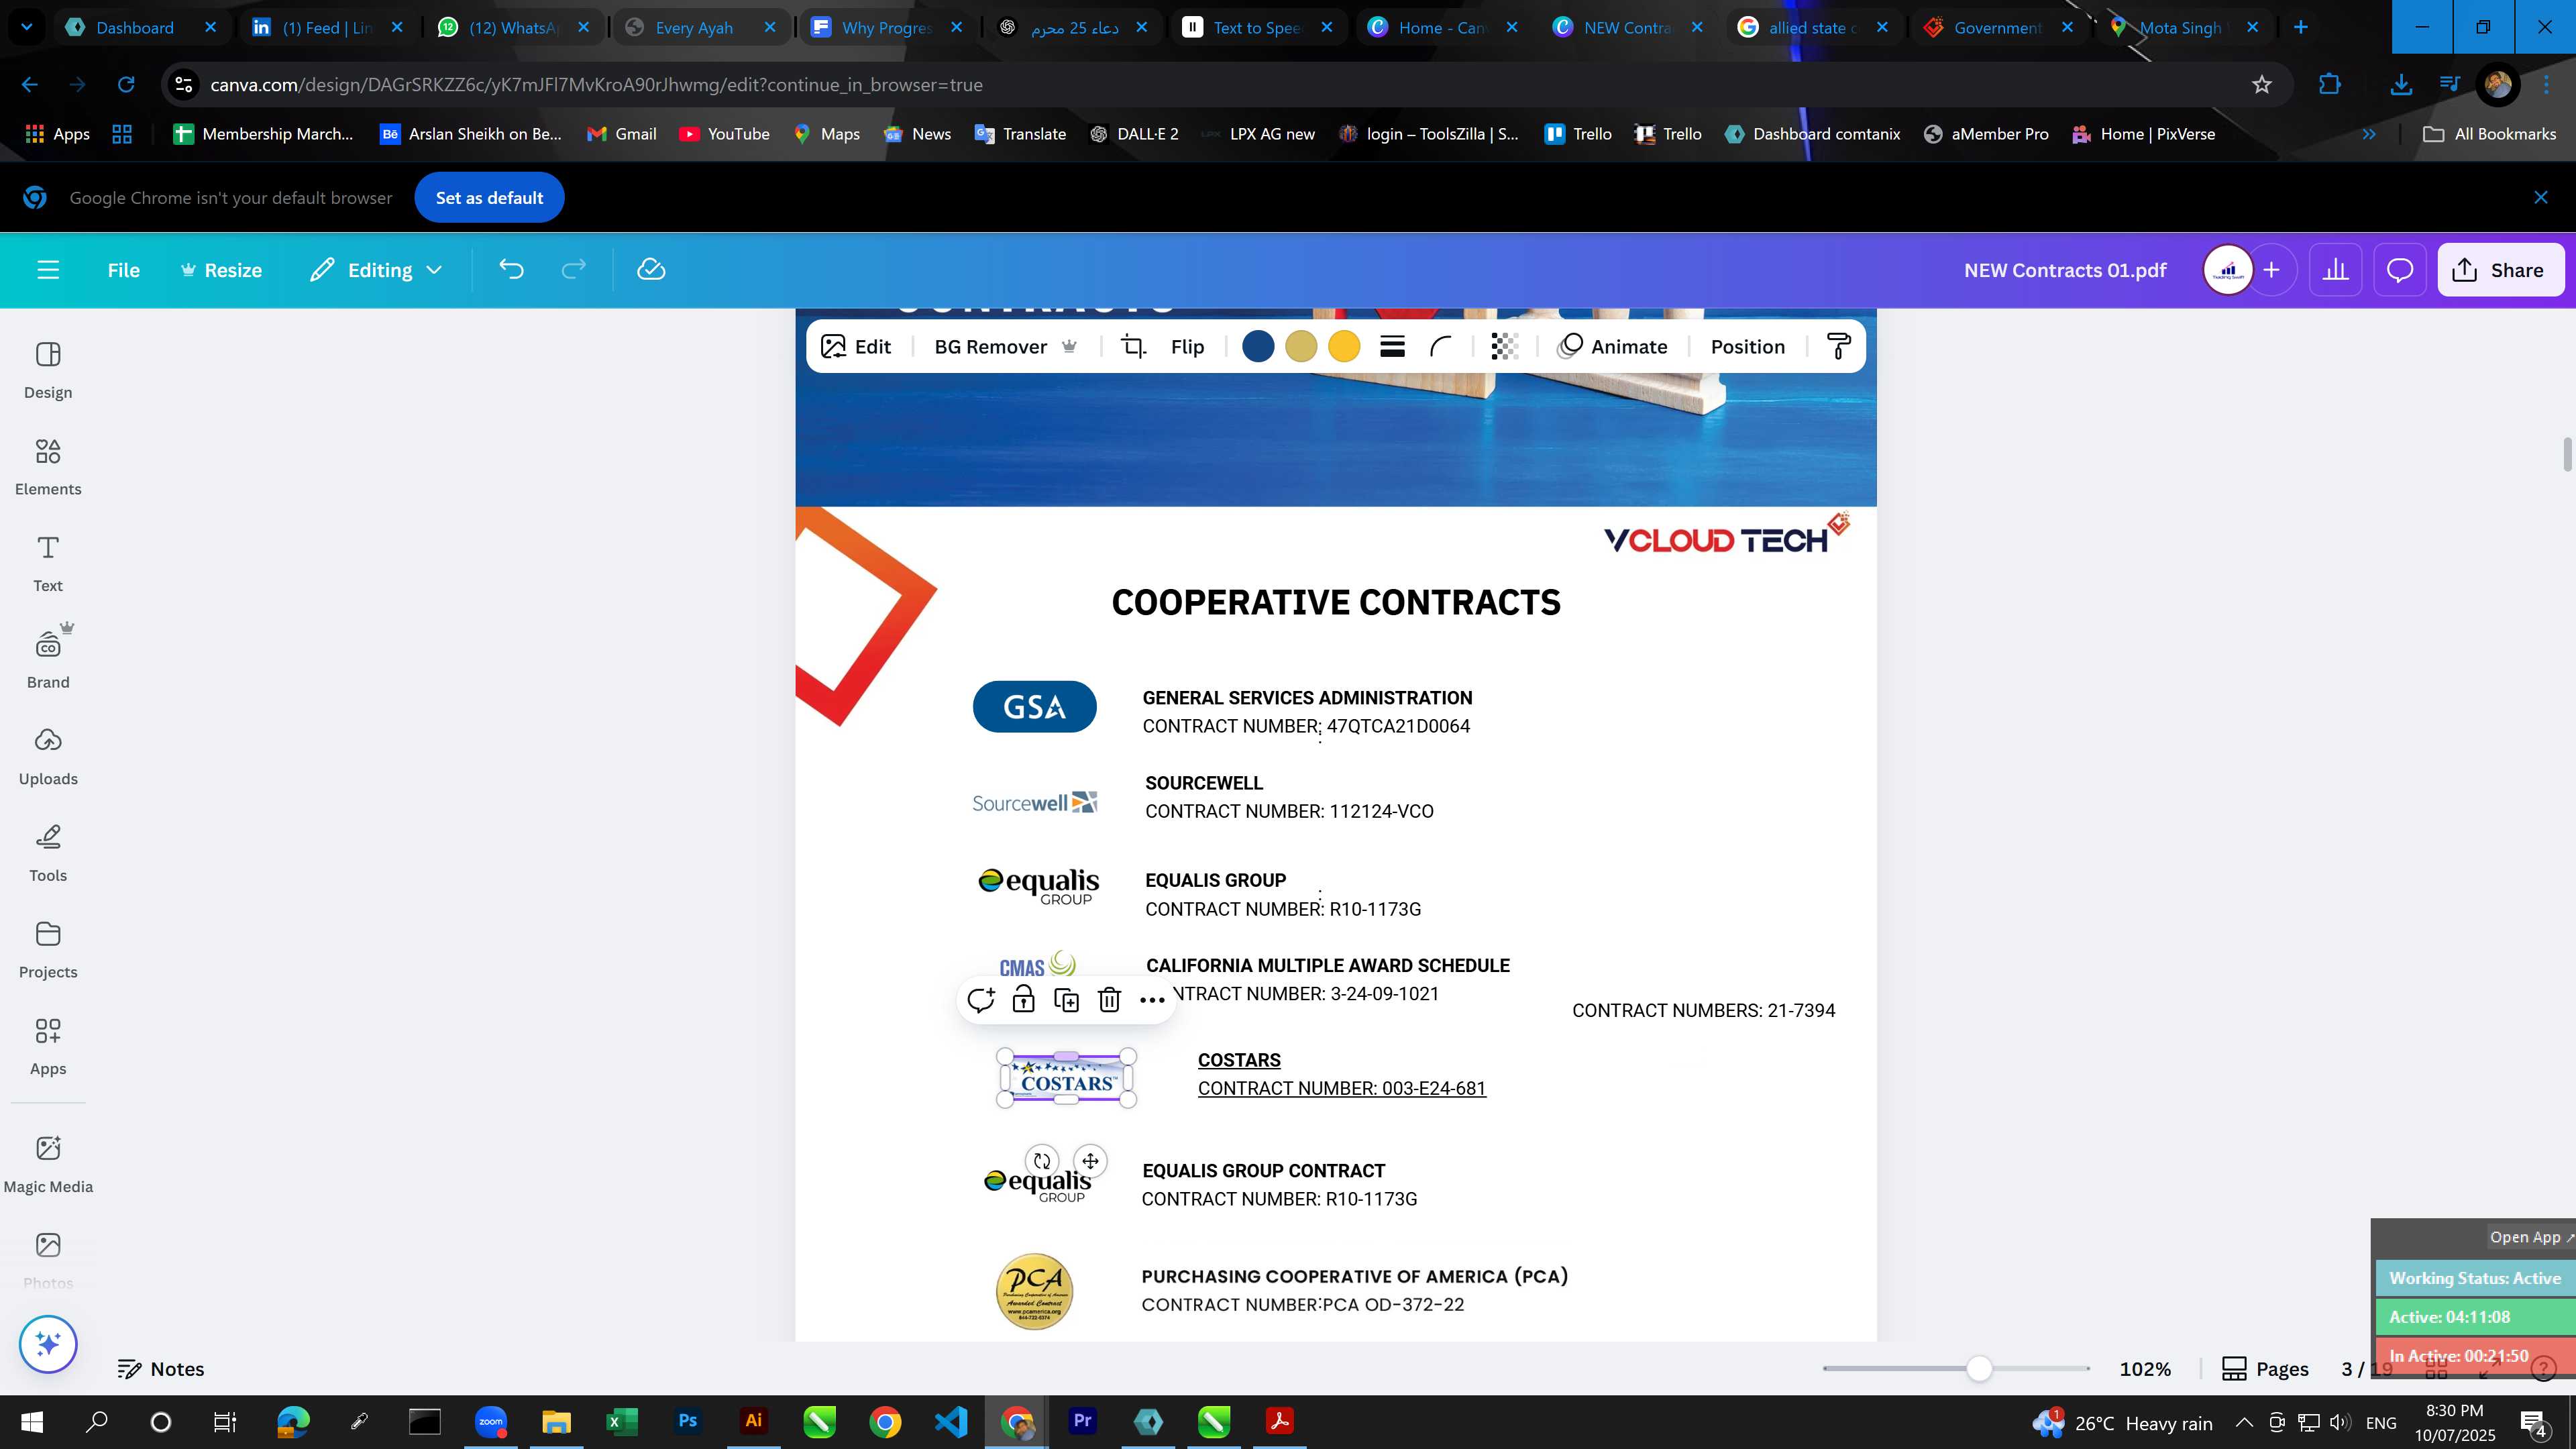Viewport: 2576px width, 1449px height.
Task: Open BG Remover
Action: 1005,347
